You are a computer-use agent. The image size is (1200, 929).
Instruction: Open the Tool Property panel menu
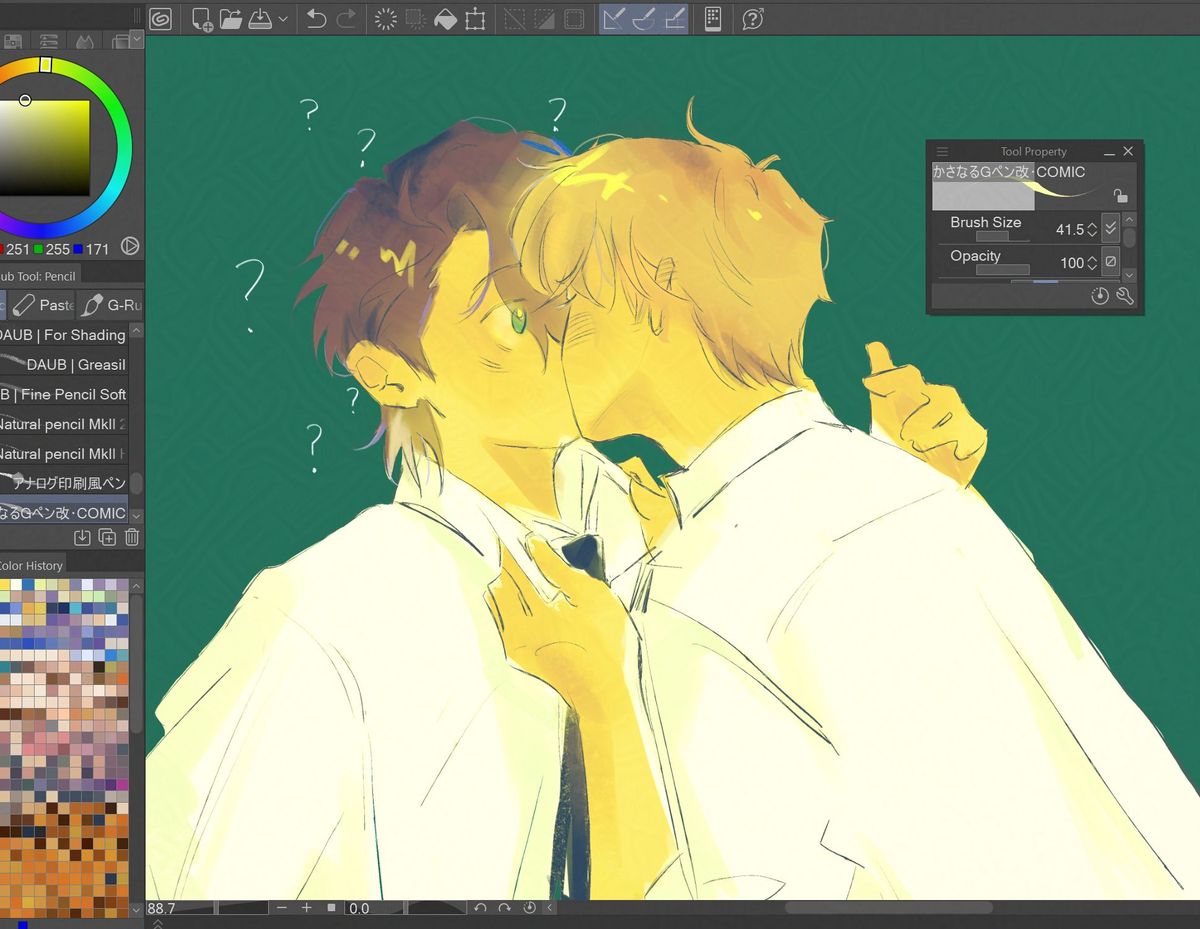(942, 152)
